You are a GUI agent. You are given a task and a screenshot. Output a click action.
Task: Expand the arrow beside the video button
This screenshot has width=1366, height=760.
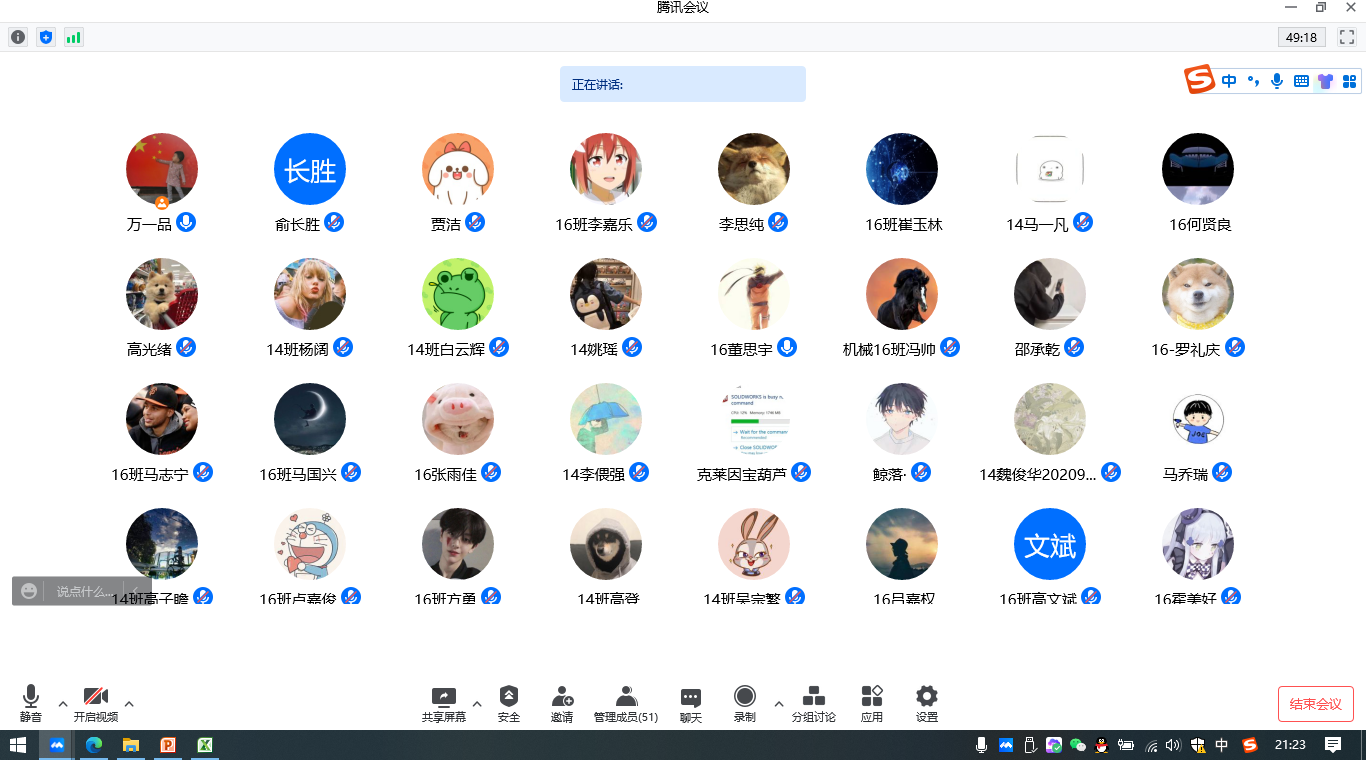click(129, 703)
